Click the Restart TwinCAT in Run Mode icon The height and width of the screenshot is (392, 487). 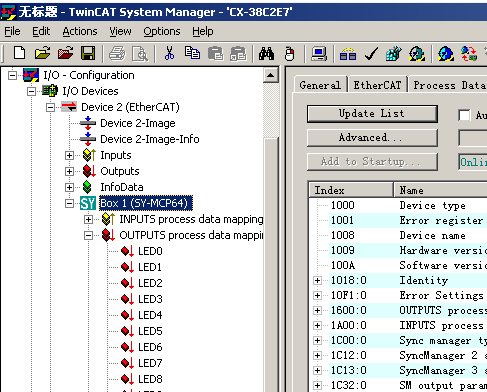coord(417,53)
